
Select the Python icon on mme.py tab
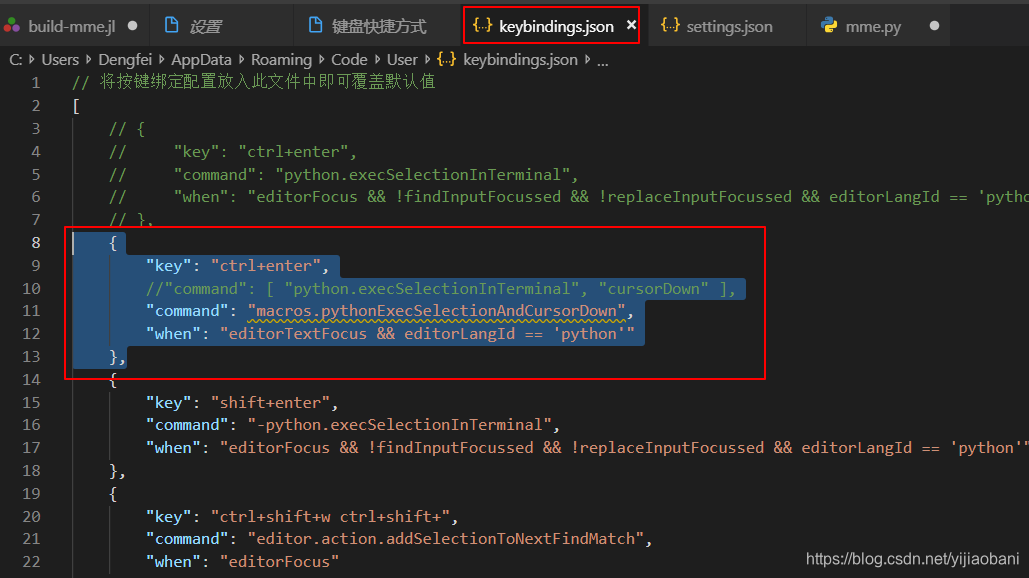(x=828, y=25)
